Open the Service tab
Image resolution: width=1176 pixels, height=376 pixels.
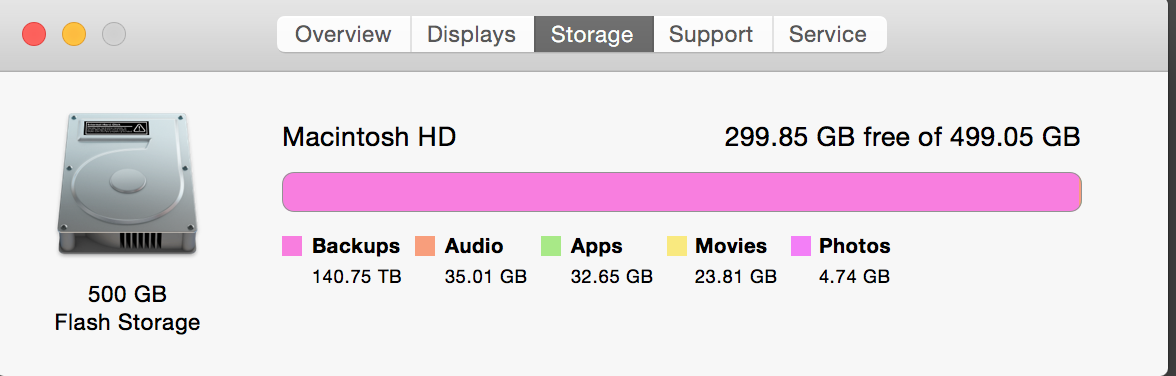pyautogui.click(x=829, y=35)
